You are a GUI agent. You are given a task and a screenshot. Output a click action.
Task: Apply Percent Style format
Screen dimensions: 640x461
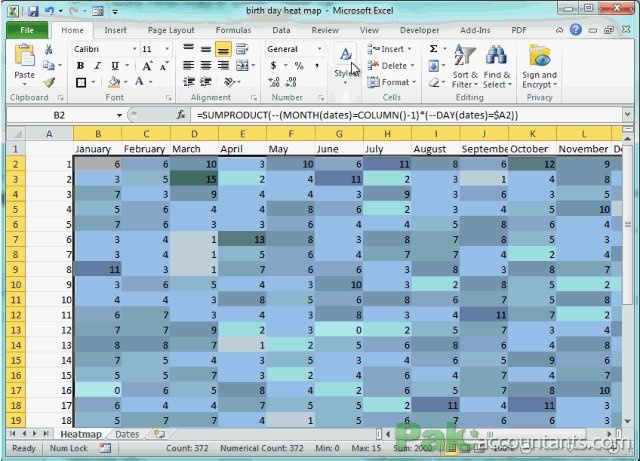point(299,65)
